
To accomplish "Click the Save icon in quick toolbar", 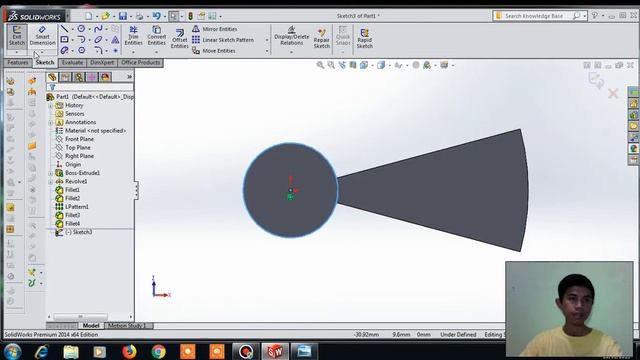I will click(122, 16).
